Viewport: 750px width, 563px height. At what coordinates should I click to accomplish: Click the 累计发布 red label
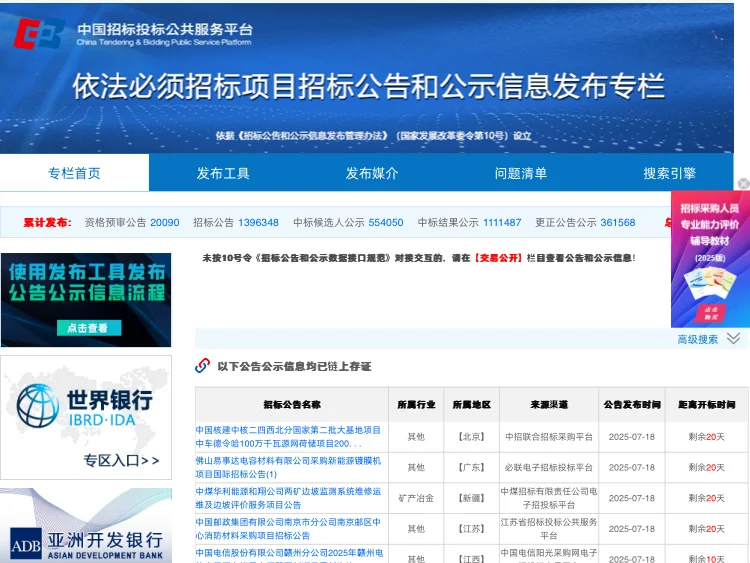(47, 222)
